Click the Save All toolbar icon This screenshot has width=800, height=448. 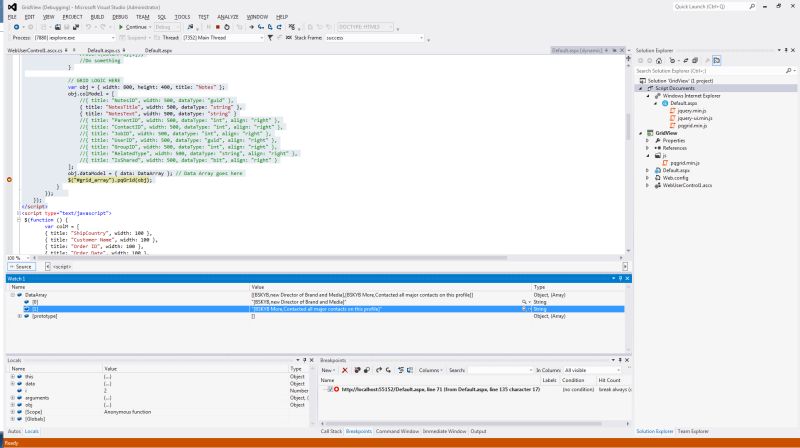76,27
